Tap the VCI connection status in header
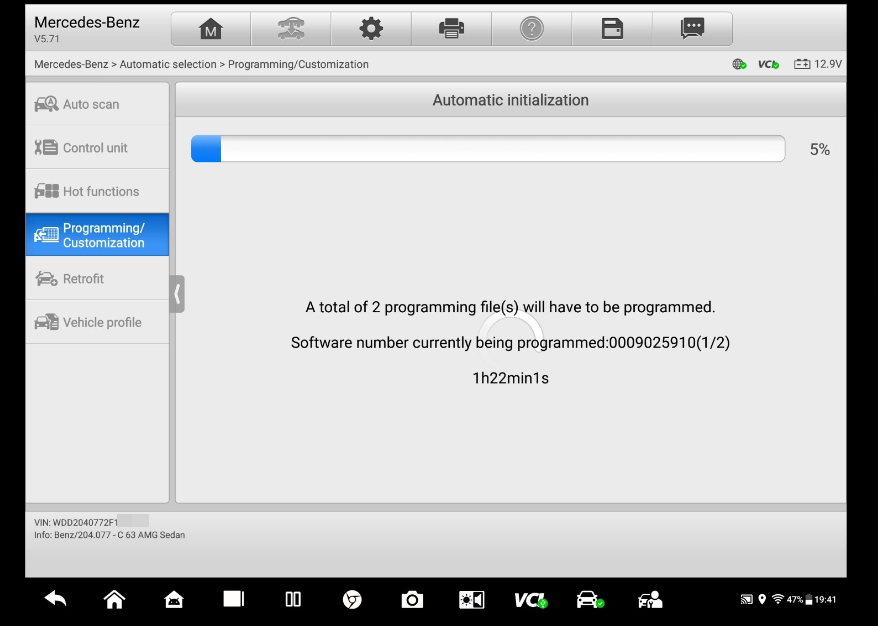The width and height of the screenshot is (880, 626). [x=768, y=65]
